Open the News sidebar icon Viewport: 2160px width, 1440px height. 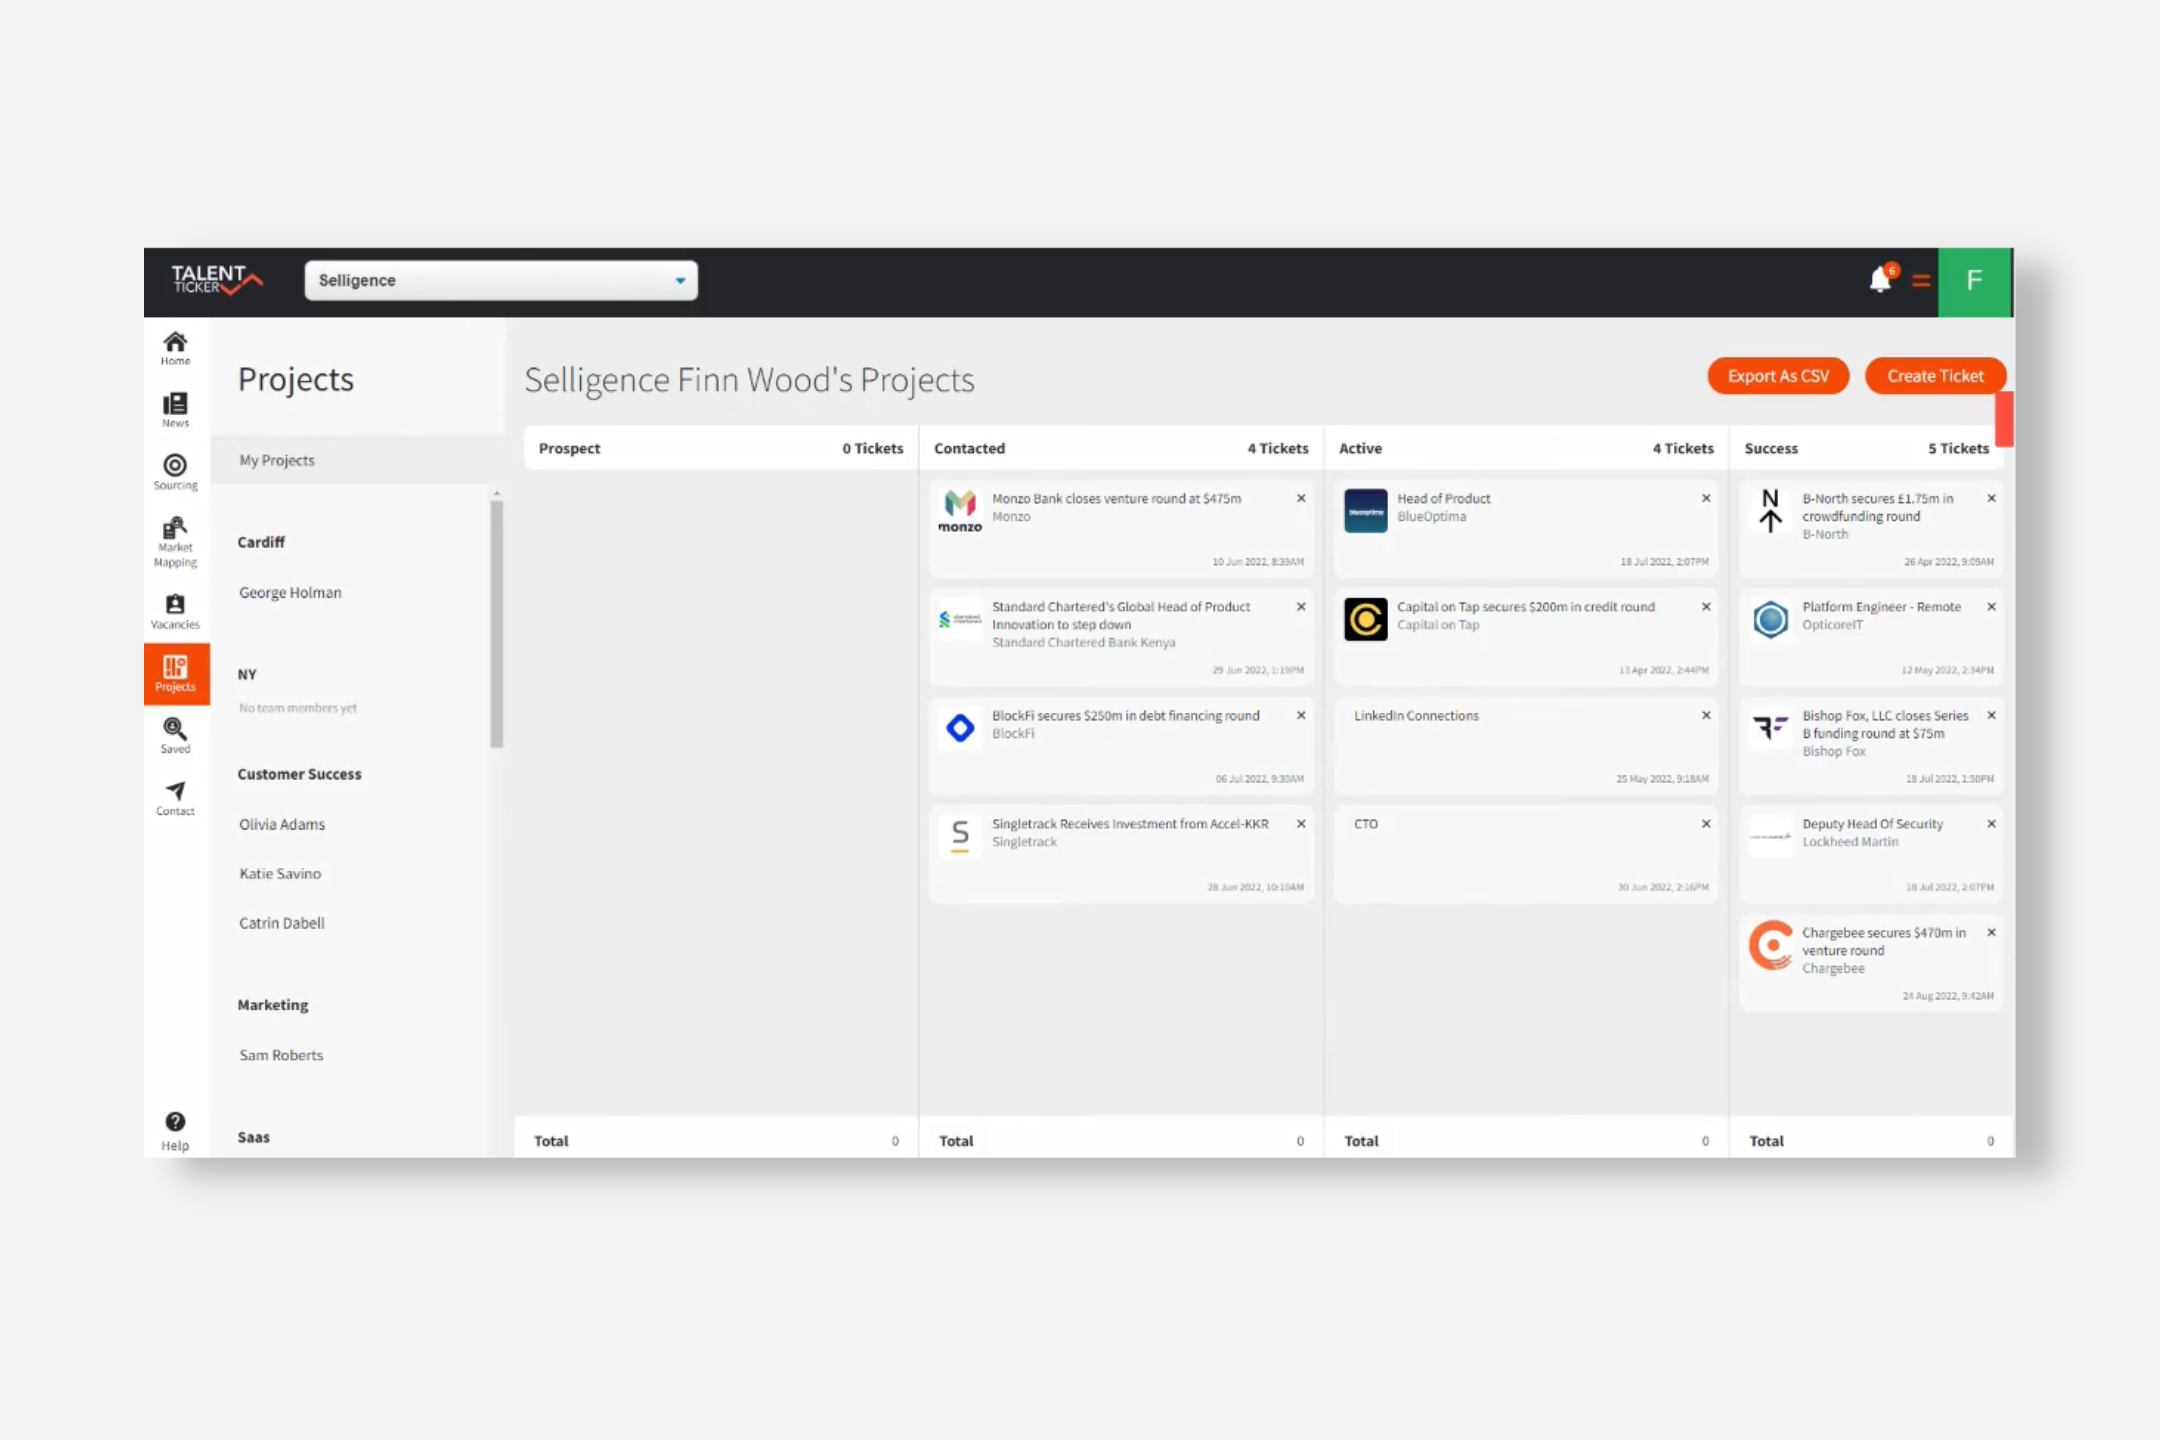tap(175, 410)
